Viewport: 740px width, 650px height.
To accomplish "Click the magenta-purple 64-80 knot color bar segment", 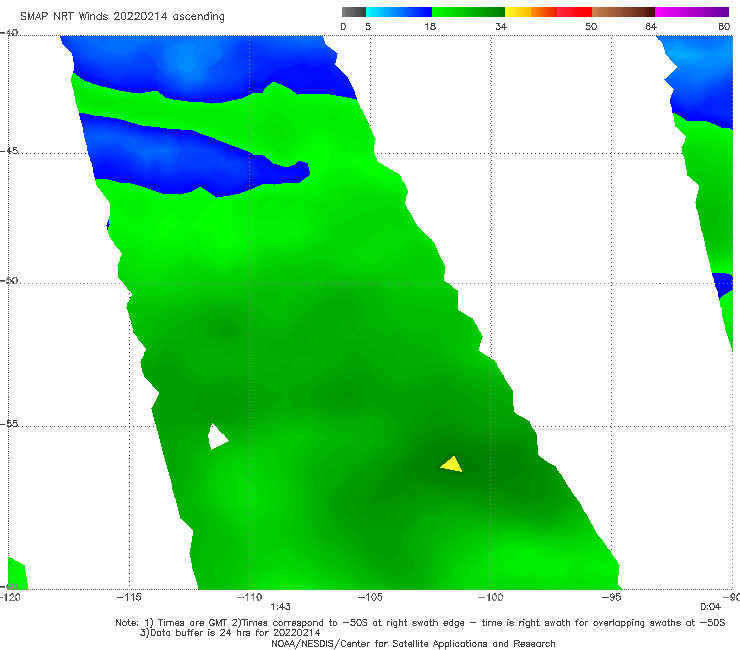I will click(x=692, y=12).
